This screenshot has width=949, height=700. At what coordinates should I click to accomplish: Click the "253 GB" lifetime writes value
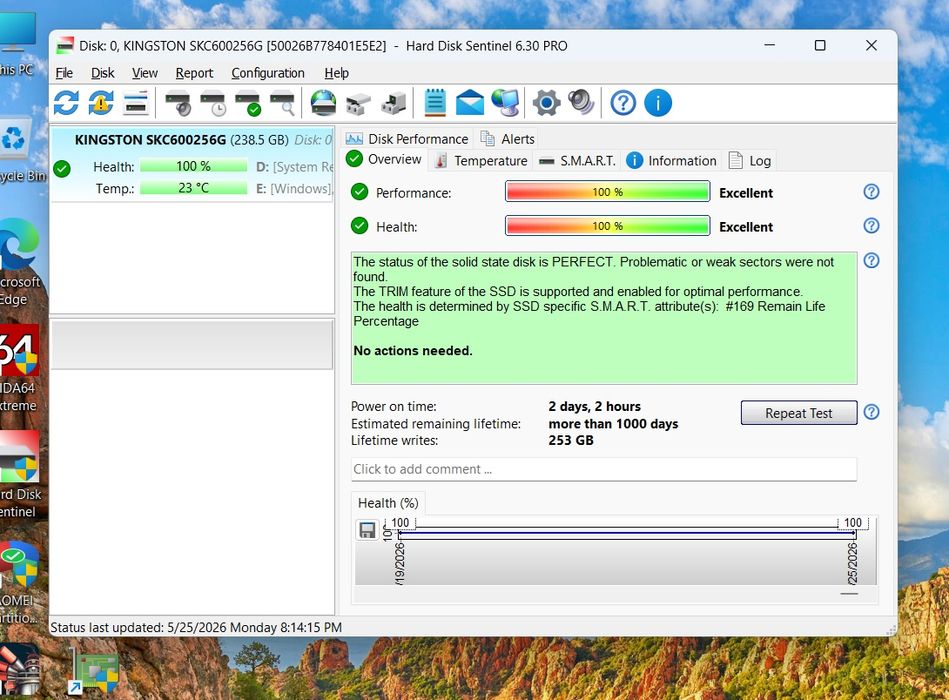click(x=571, y=440)
